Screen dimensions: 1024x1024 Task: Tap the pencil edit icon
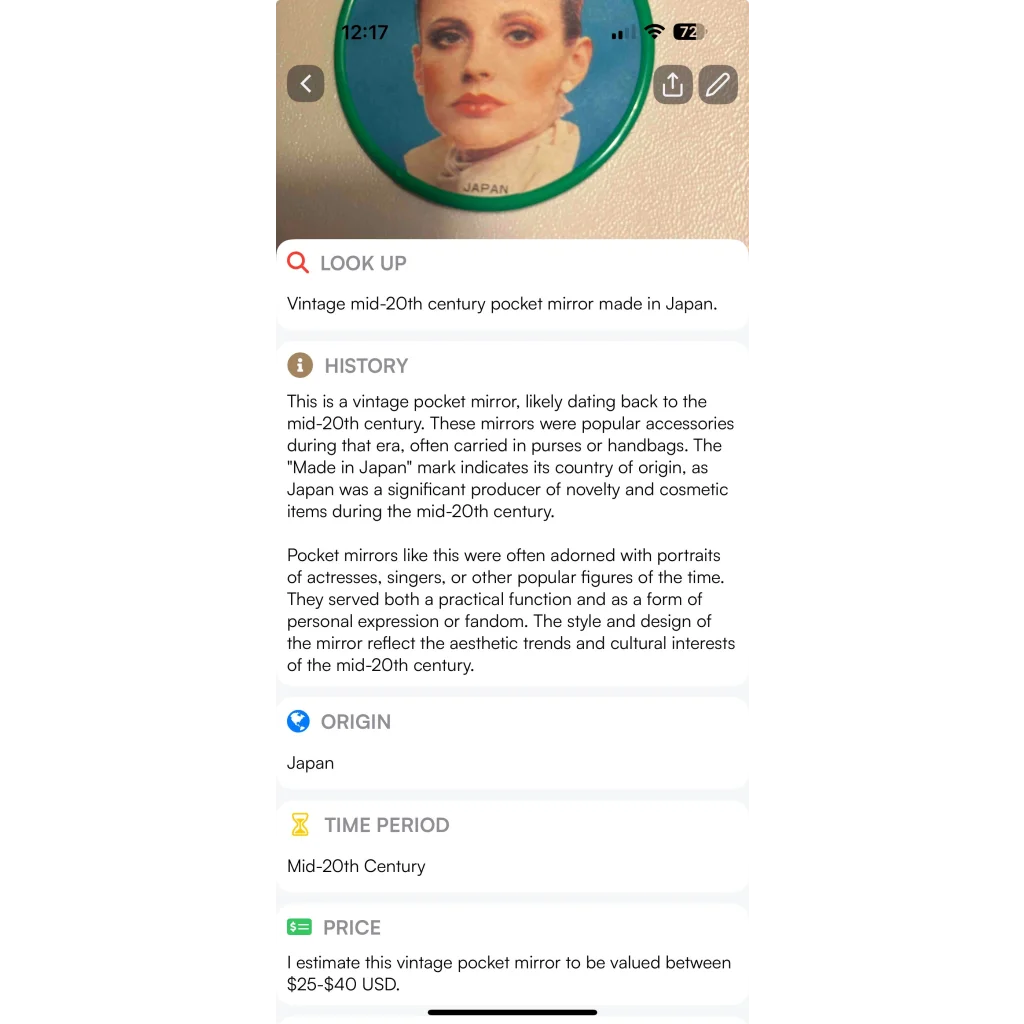coord(718,84)
